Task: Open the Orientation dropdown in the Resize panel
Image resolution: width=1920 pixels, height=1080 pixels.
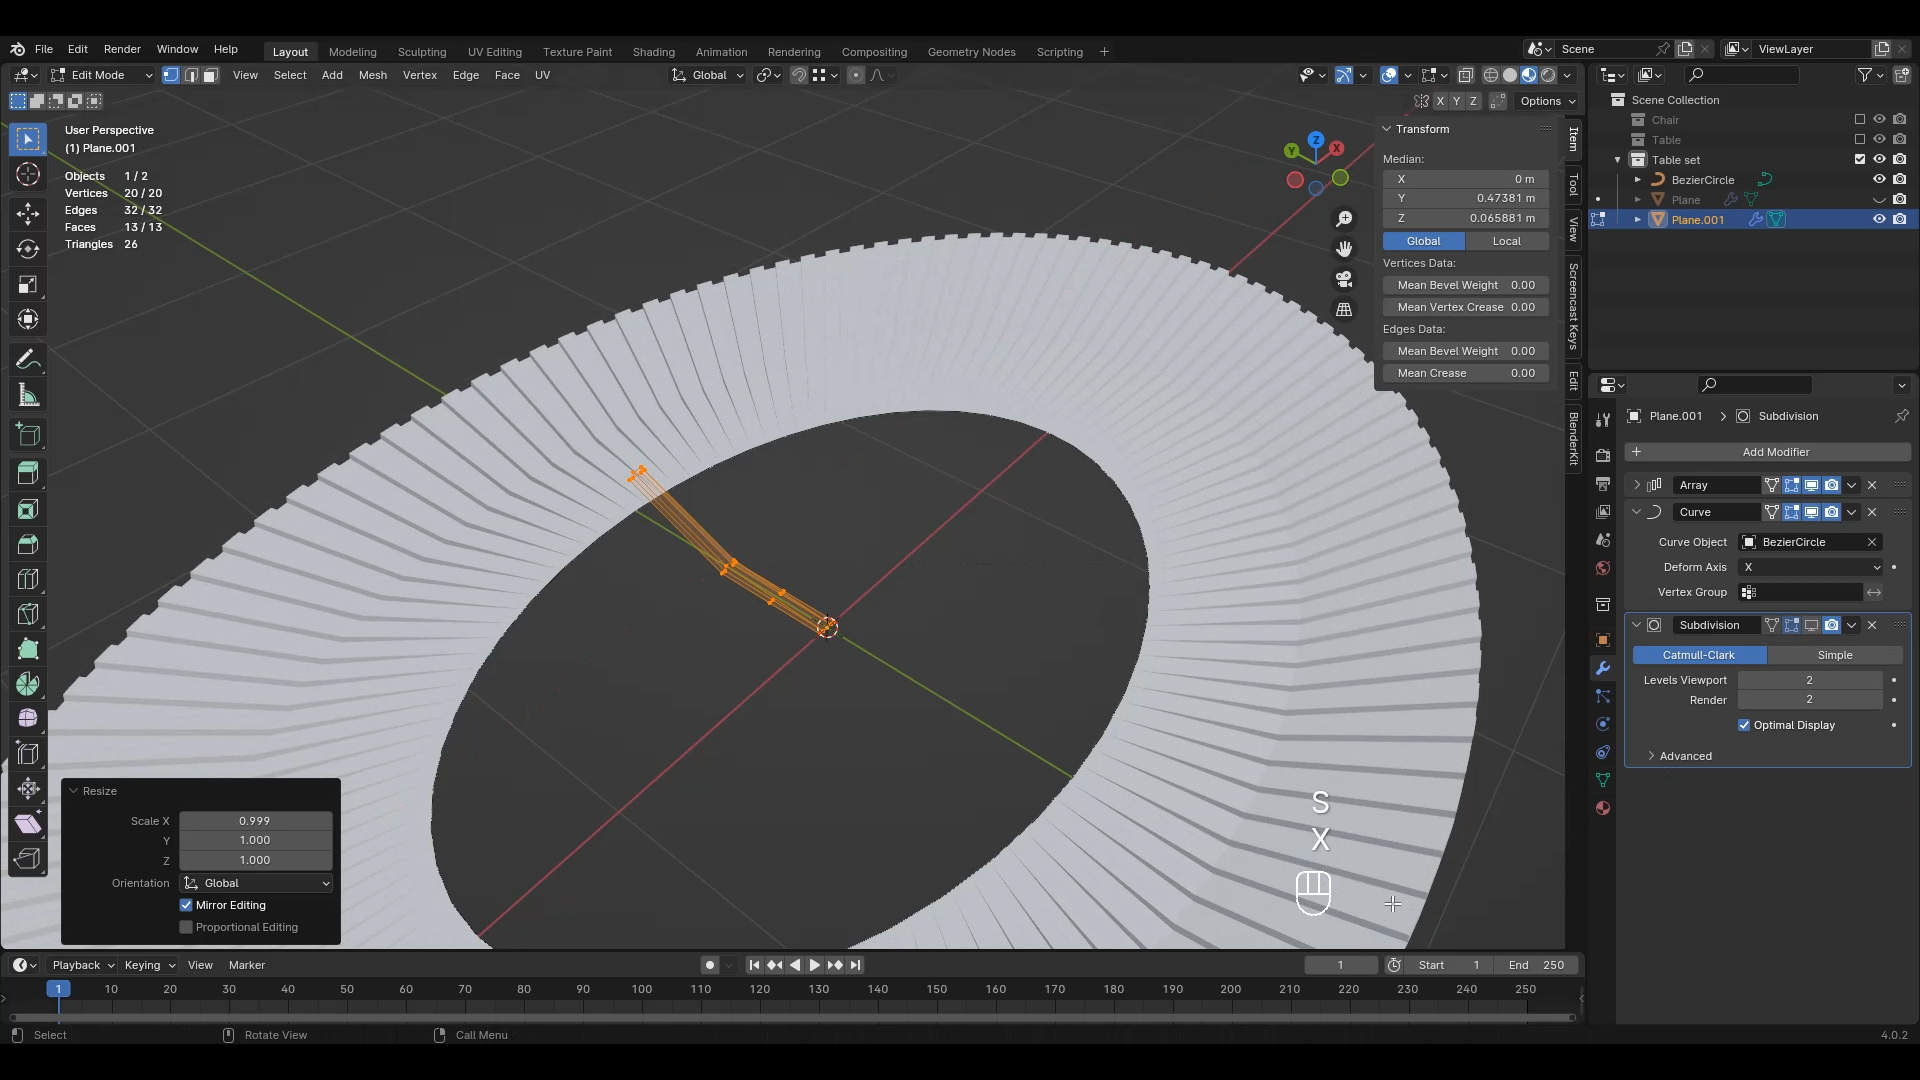Action: (255, 883)
